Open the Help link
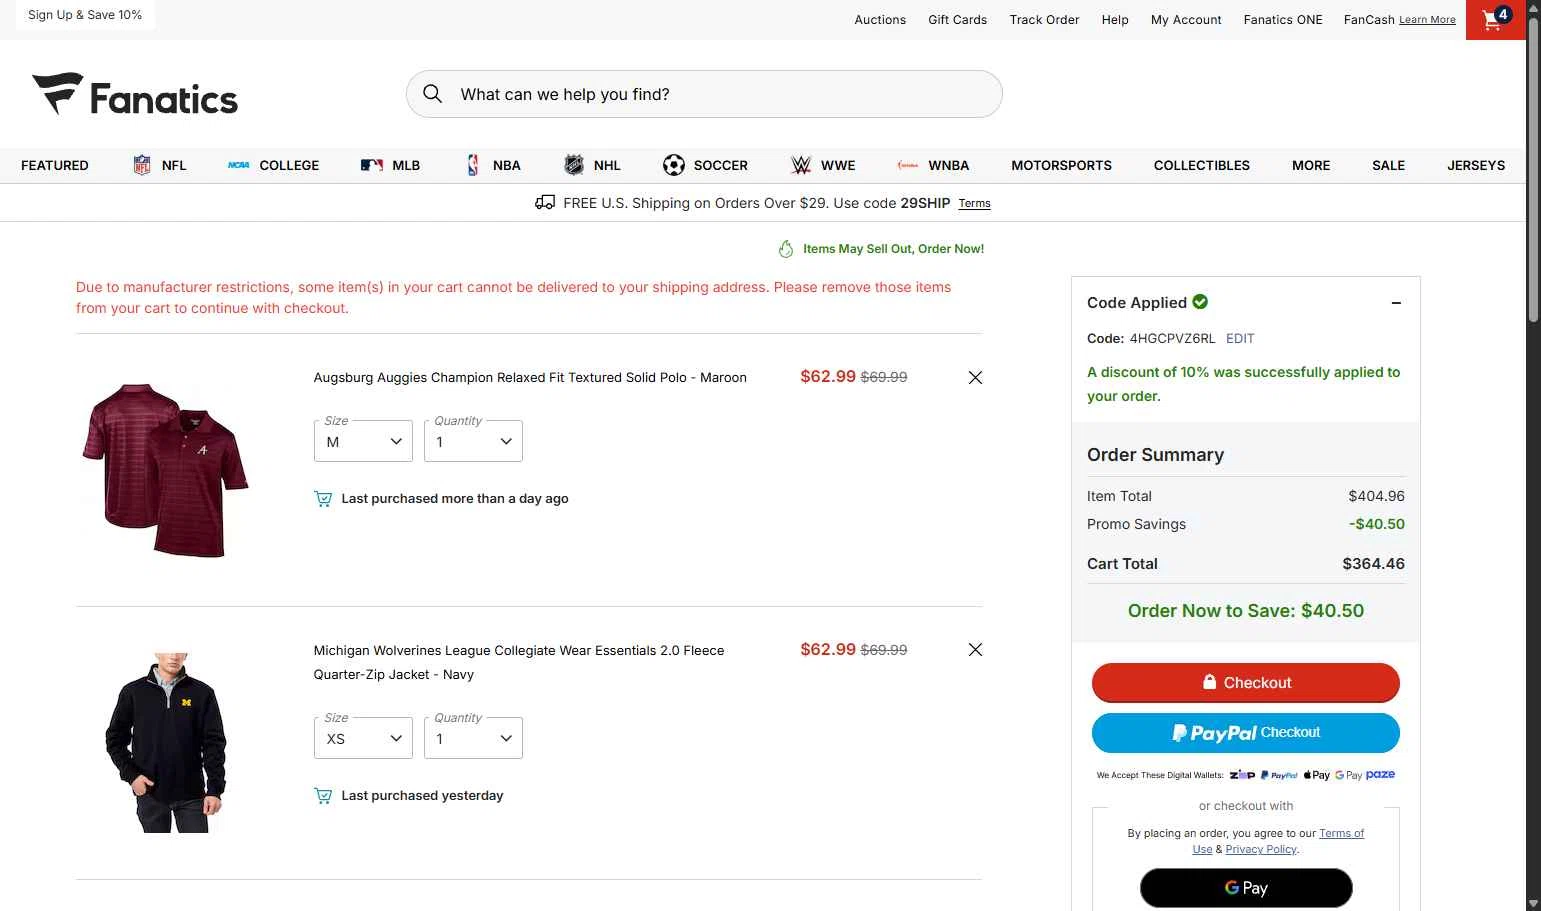This screenshot has width=1541, height=911. pos(1115,20)
